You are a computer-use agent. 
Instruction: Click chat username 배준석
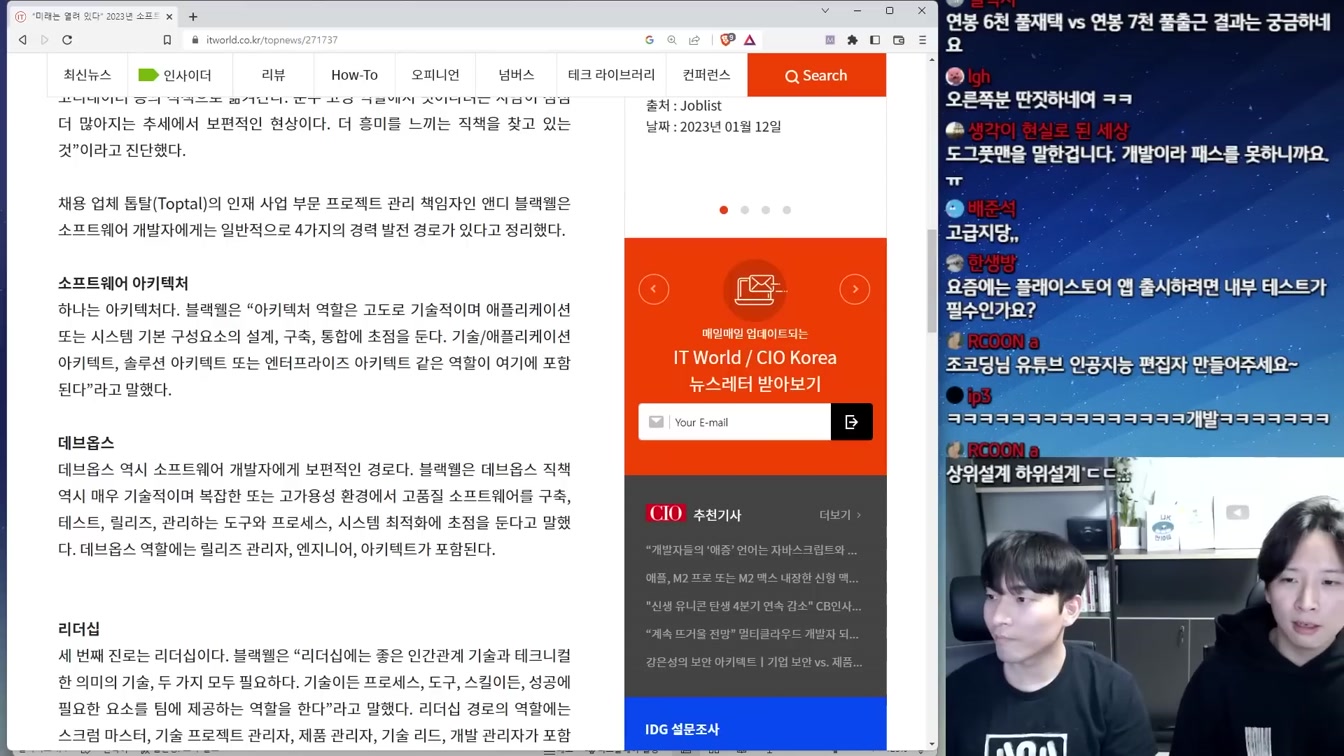991,208
